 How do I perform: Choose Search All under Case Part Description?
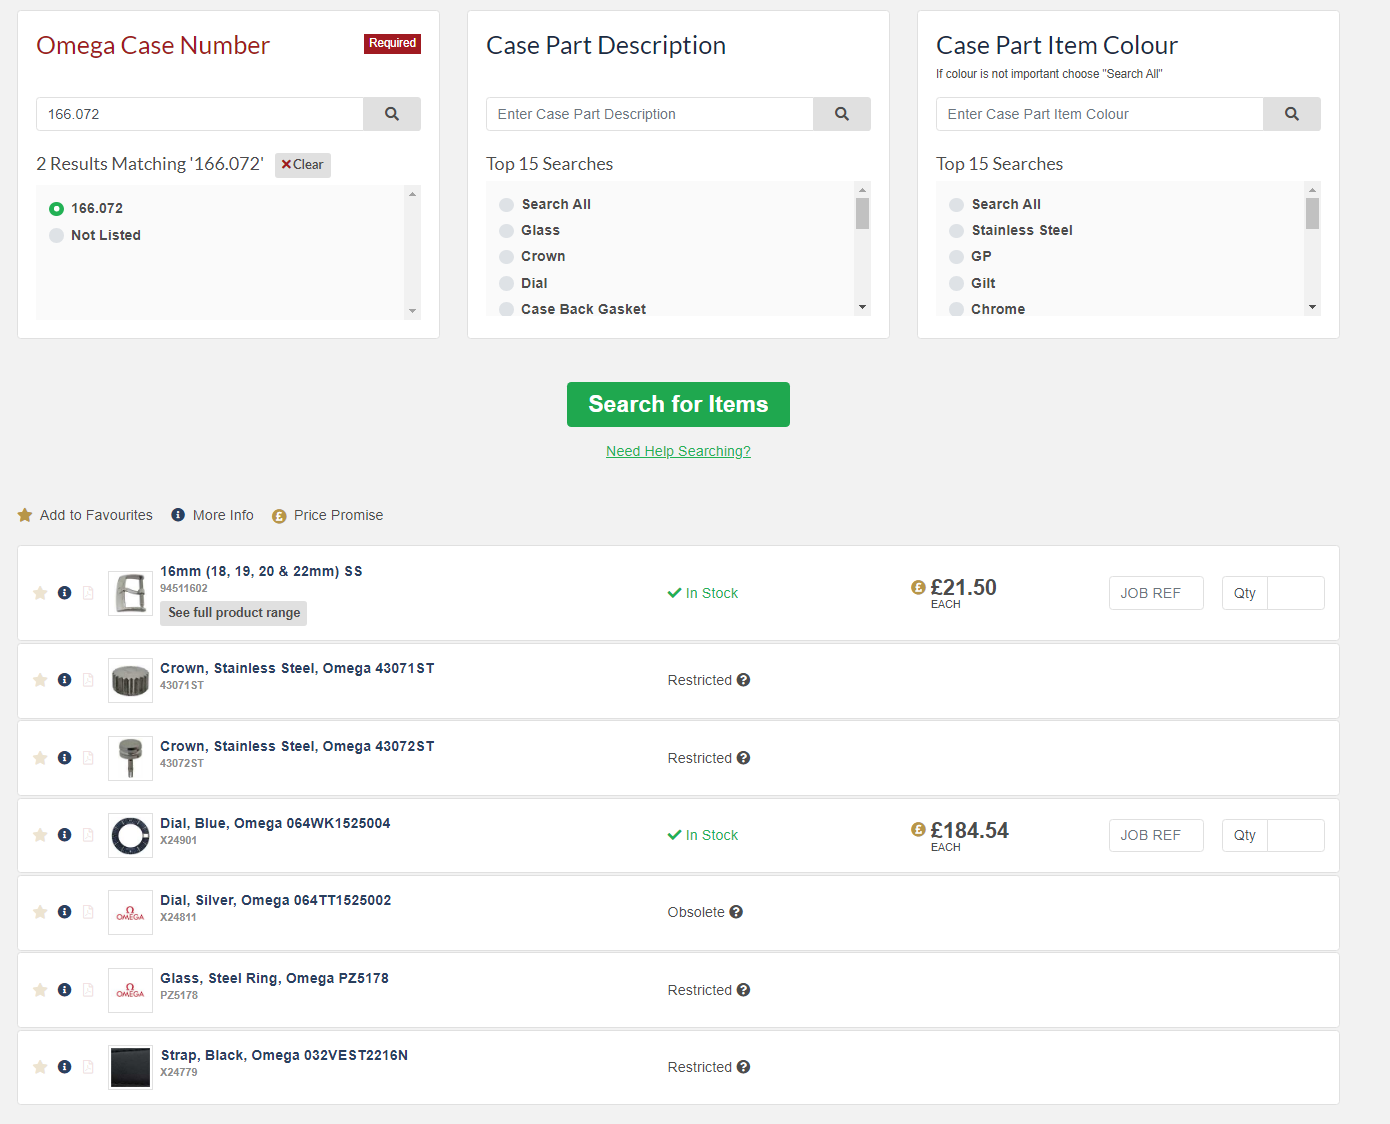tap(507, 205)
